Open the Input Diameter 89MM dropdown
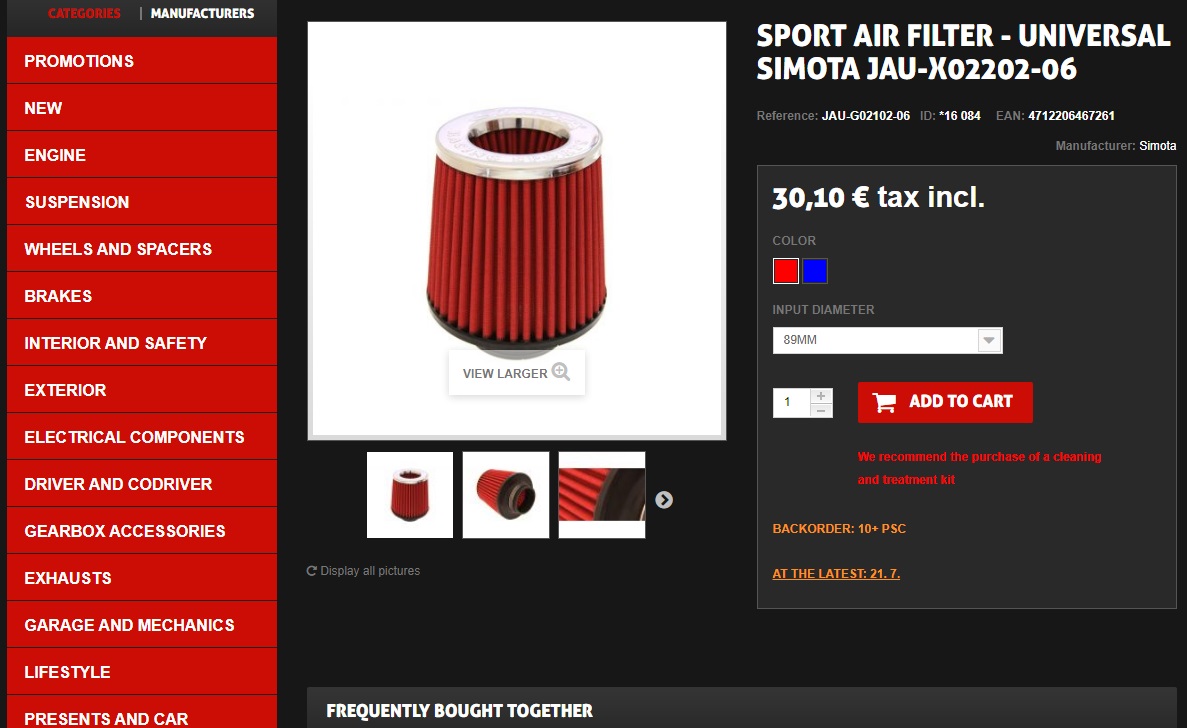Image resolution: width=1187 pixels, height=728 pixels. 887,341
